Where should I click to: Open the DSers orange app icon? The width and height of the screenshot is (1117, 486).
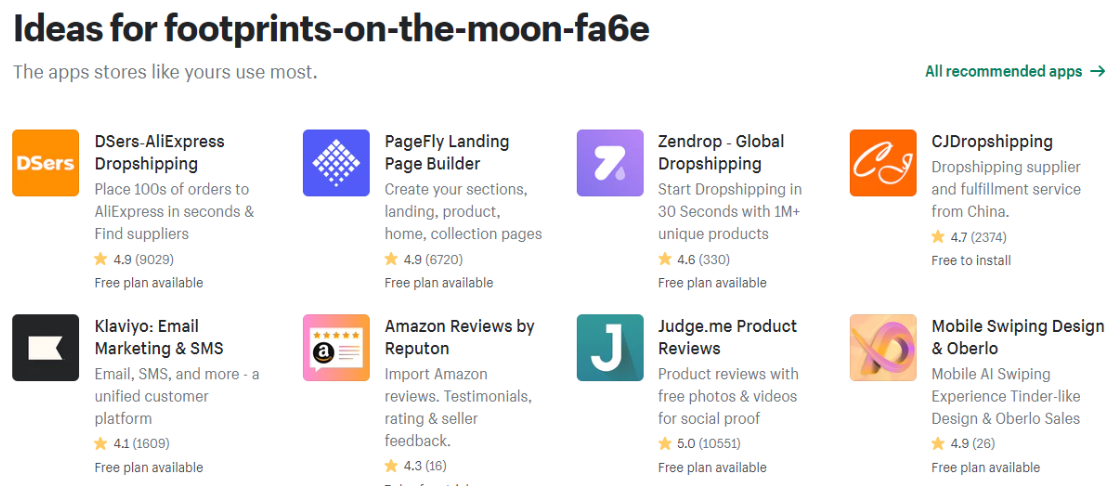tap(46, 163)
